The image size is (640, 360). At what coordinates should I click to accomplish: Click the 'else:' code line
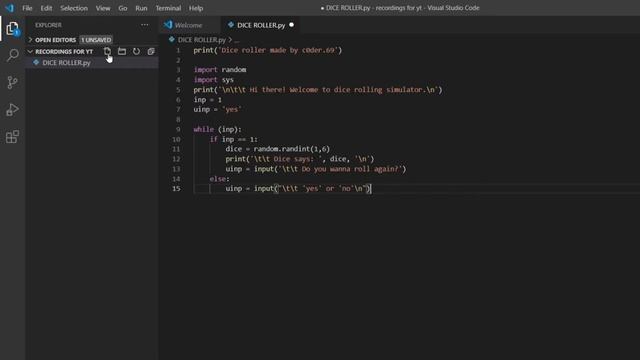(x=220, y=179)
